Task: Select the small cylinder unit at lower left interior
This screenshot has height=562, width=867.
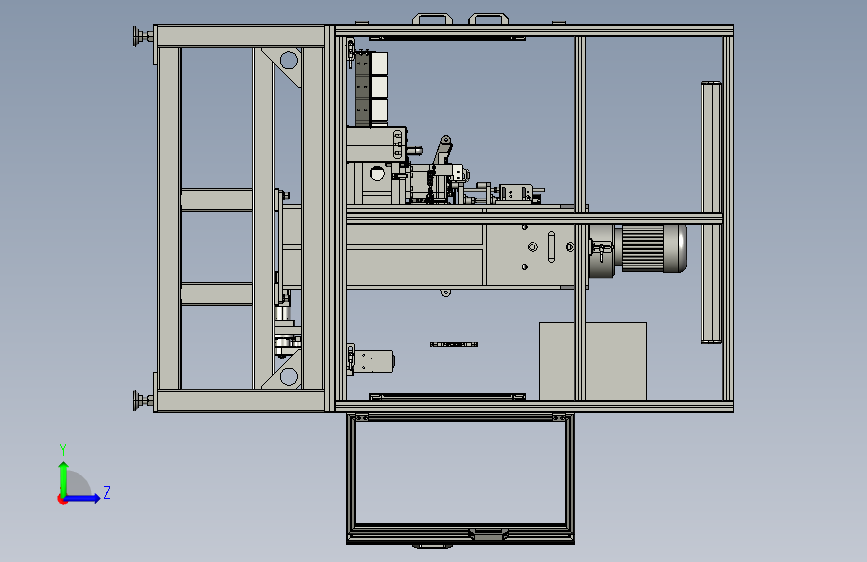Action: tap(374, 362)
